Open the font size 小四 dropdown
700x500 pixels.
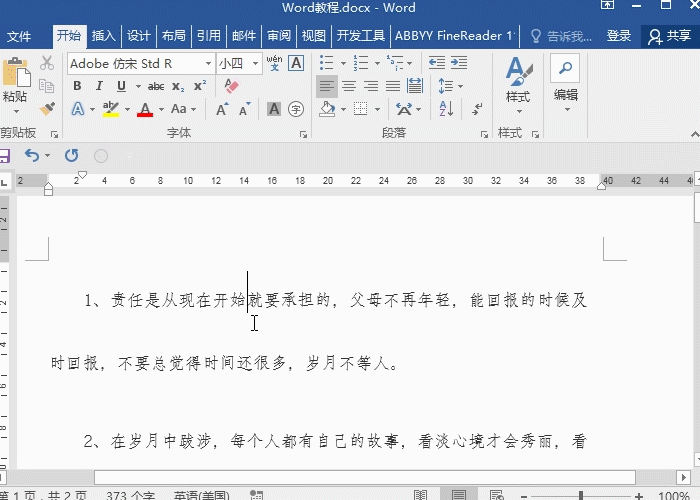pos(256,64)
